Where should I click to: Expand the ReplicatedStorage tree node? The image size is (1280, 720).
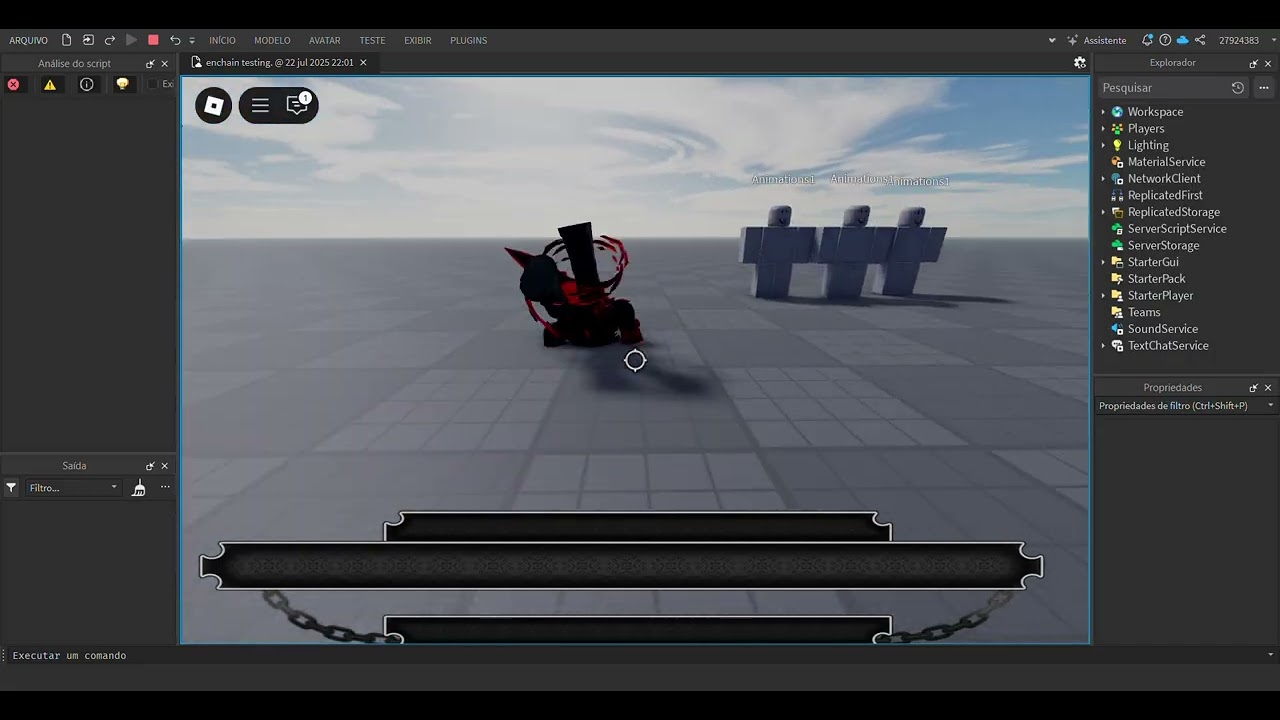click(x=1103, y=212)
